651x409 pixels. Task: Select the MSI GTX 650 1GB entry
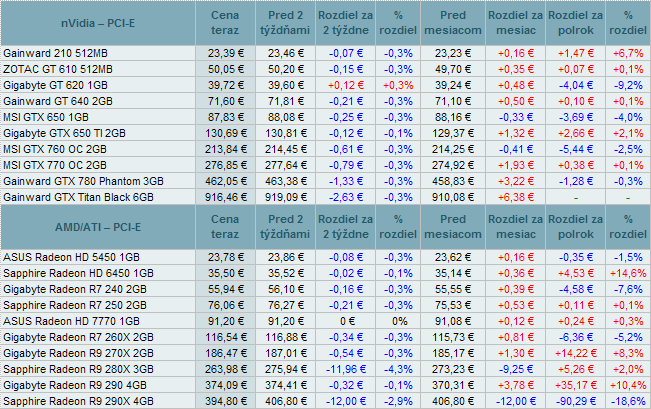pyautogui.click(x=46, y=118)
